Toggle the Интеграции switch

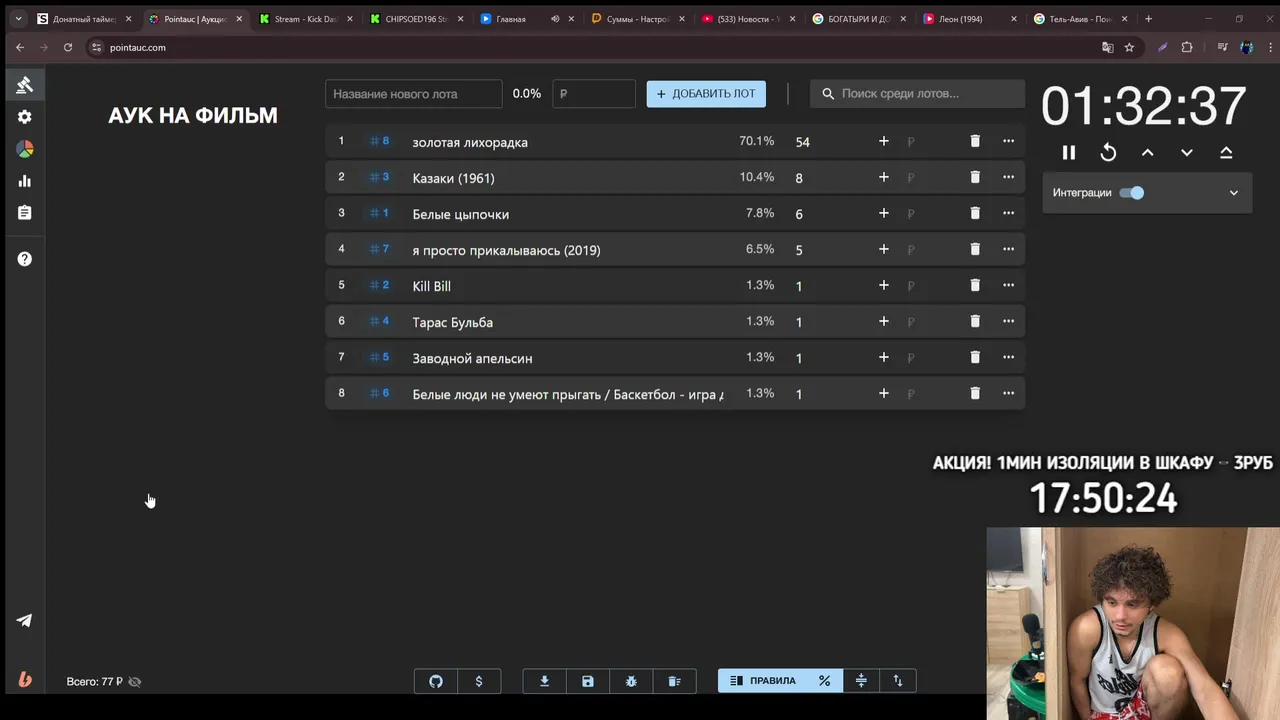pyautogui.click(x=1132, y=193)
